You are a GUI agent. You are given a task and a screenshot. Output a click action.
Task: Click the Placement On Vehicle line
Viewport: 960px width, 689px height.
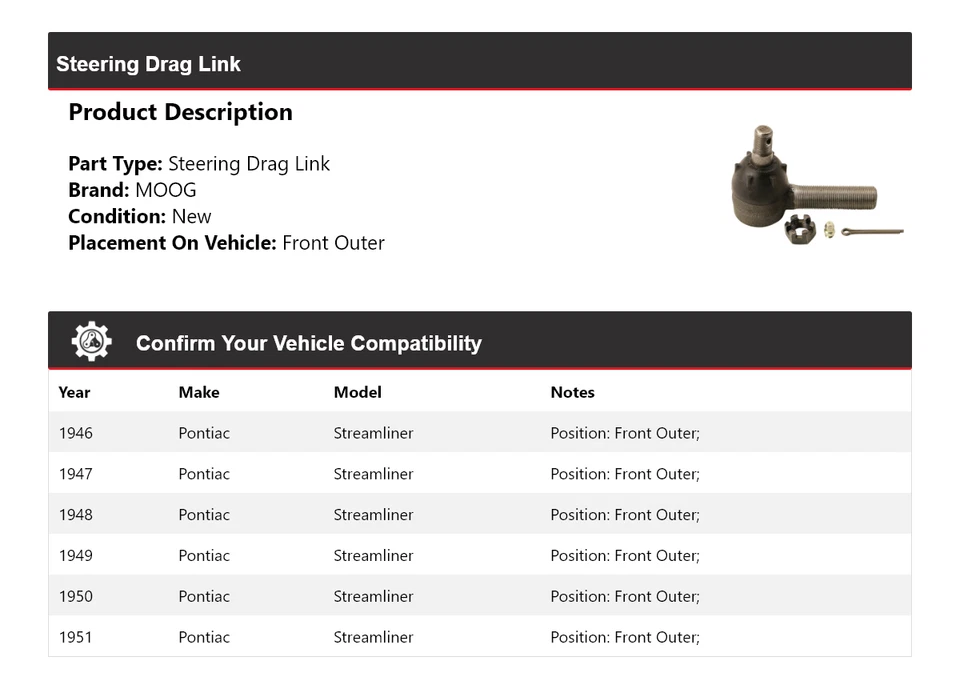click(226, 242)
